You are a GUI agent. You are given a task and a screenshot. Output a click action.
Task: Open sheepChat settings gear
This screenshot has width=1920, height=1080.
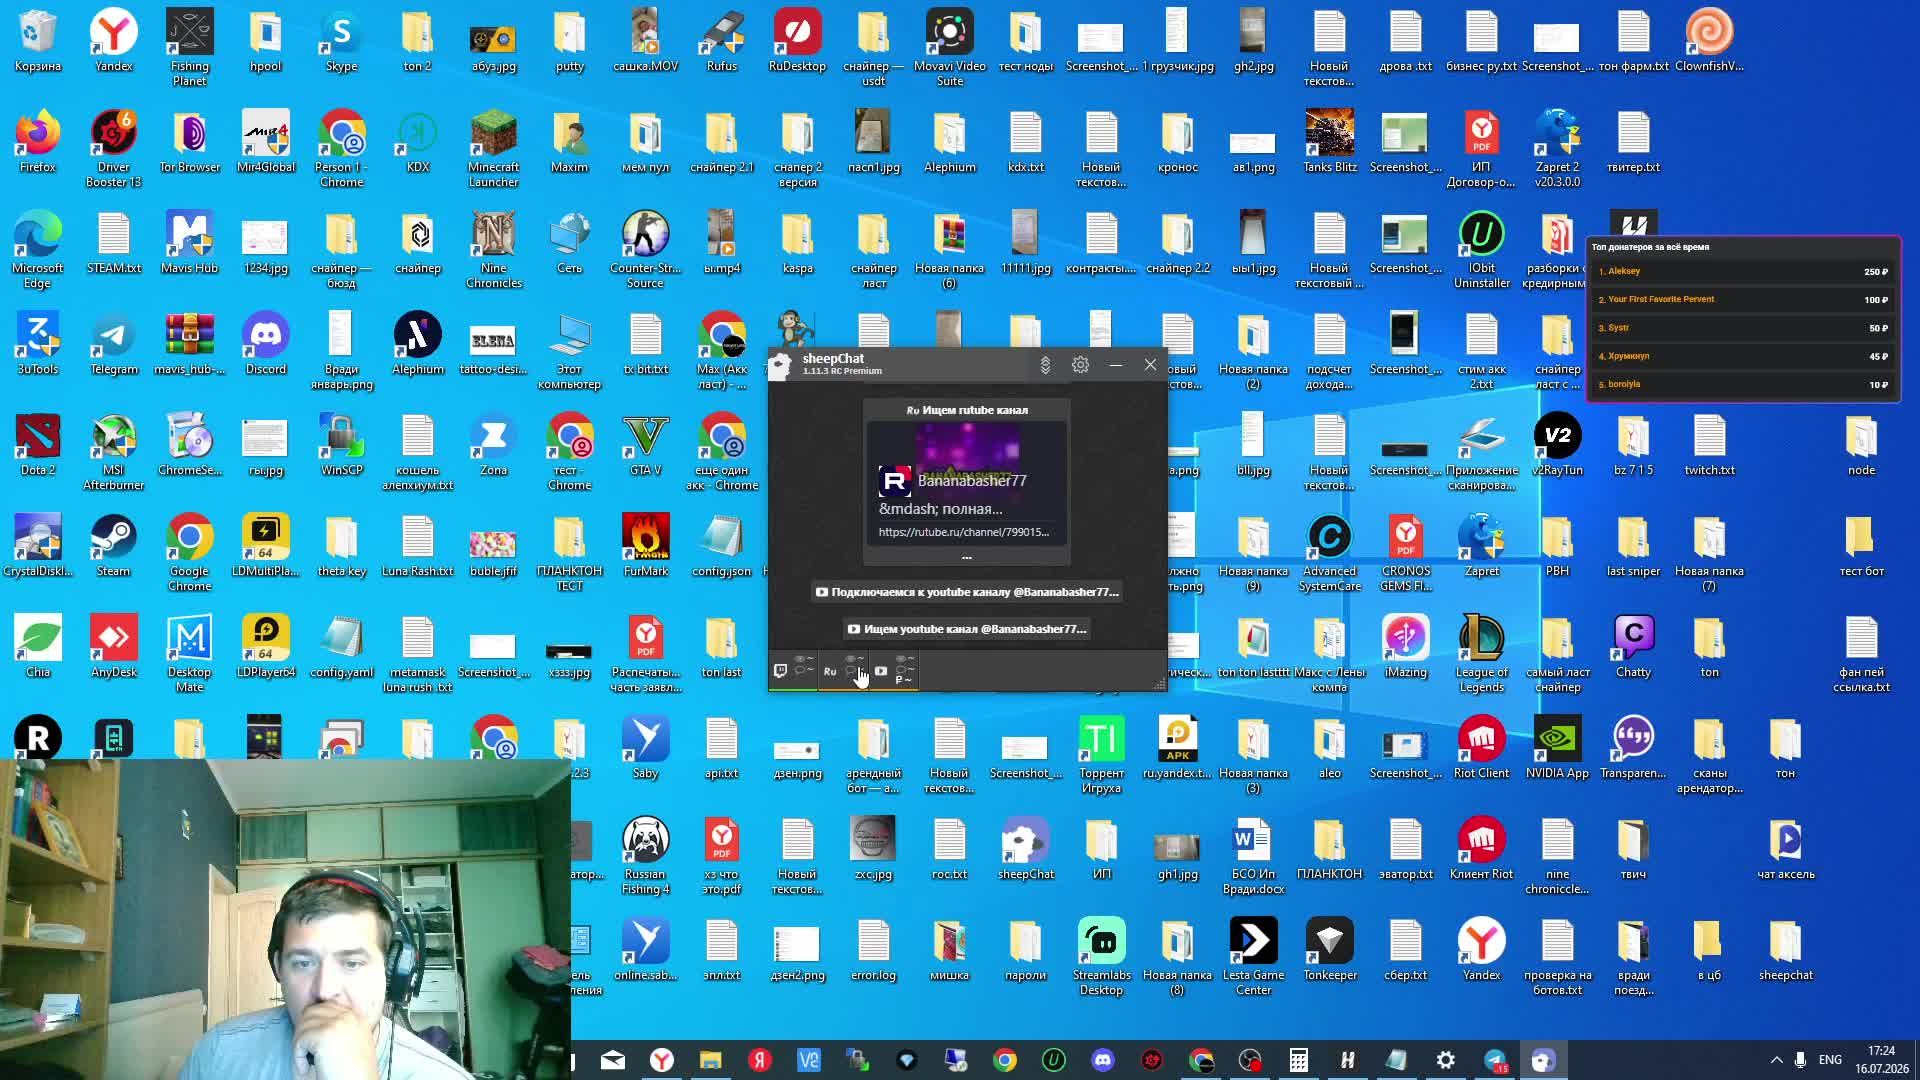pyautogui.click(x=1080, y=365)
